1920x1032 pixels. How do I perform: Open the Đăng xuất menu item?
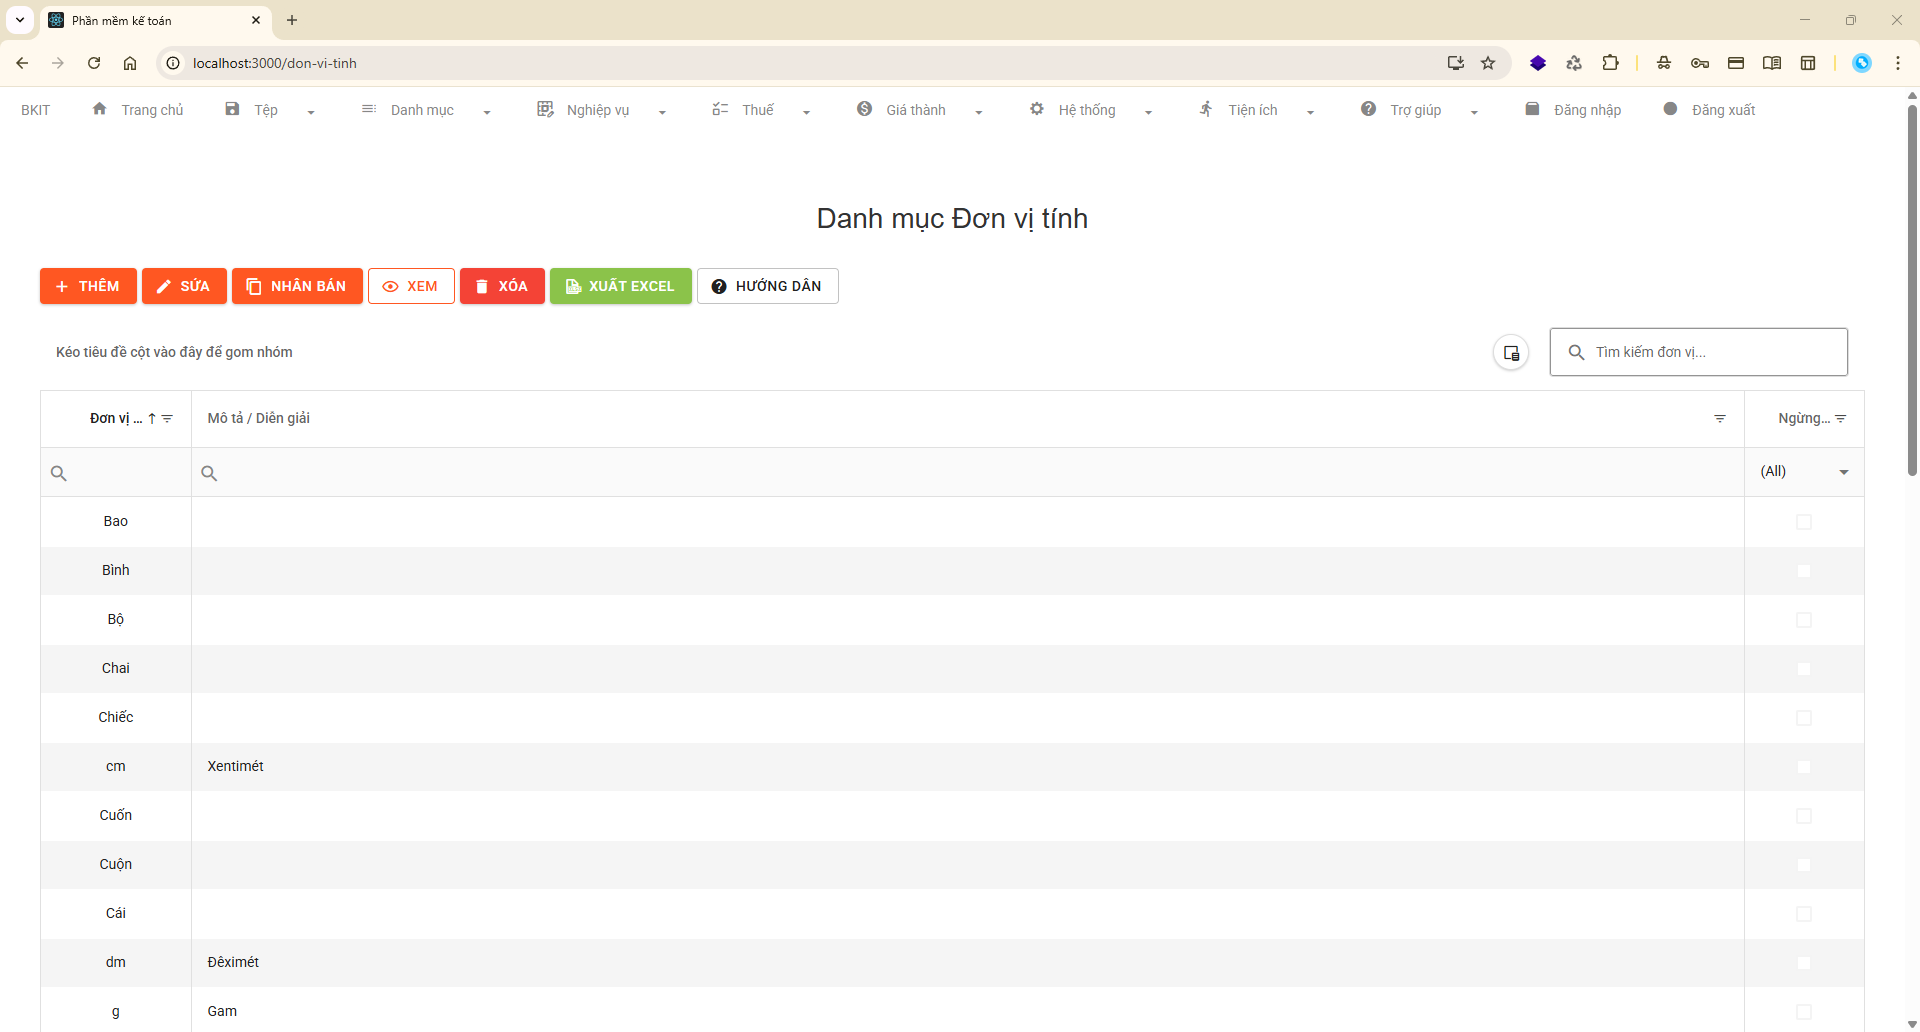click(1723, 110)
